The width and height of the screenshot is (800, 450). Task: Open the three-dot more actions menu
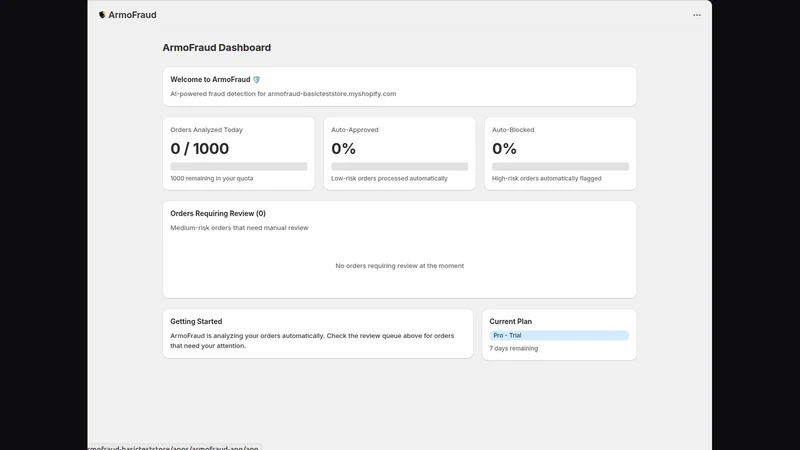point(696,15)
